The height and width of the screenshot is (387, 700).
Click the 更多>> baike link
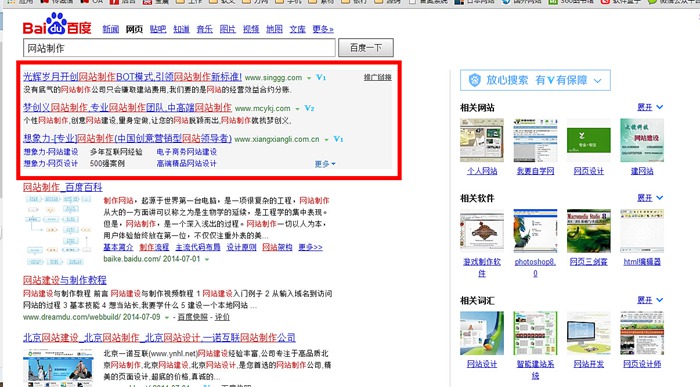[x=310, y=247]
